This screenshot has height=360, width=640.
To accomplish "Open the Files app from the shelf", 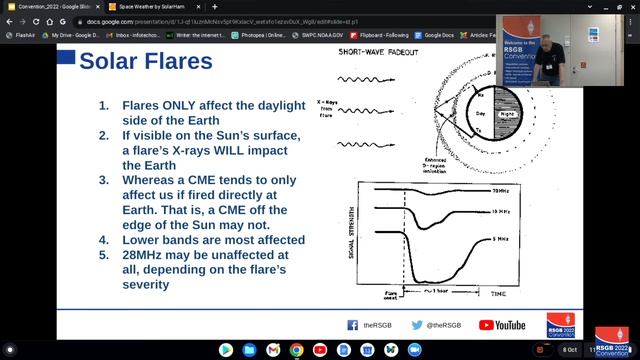I will (249, 350).
